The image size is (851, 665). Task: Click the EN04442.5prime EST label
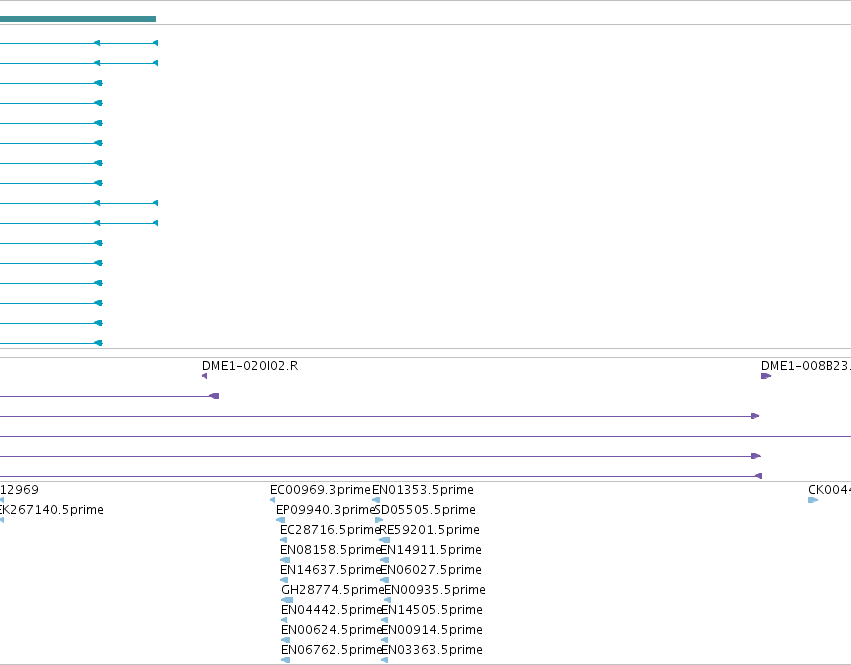coord(332,610)
